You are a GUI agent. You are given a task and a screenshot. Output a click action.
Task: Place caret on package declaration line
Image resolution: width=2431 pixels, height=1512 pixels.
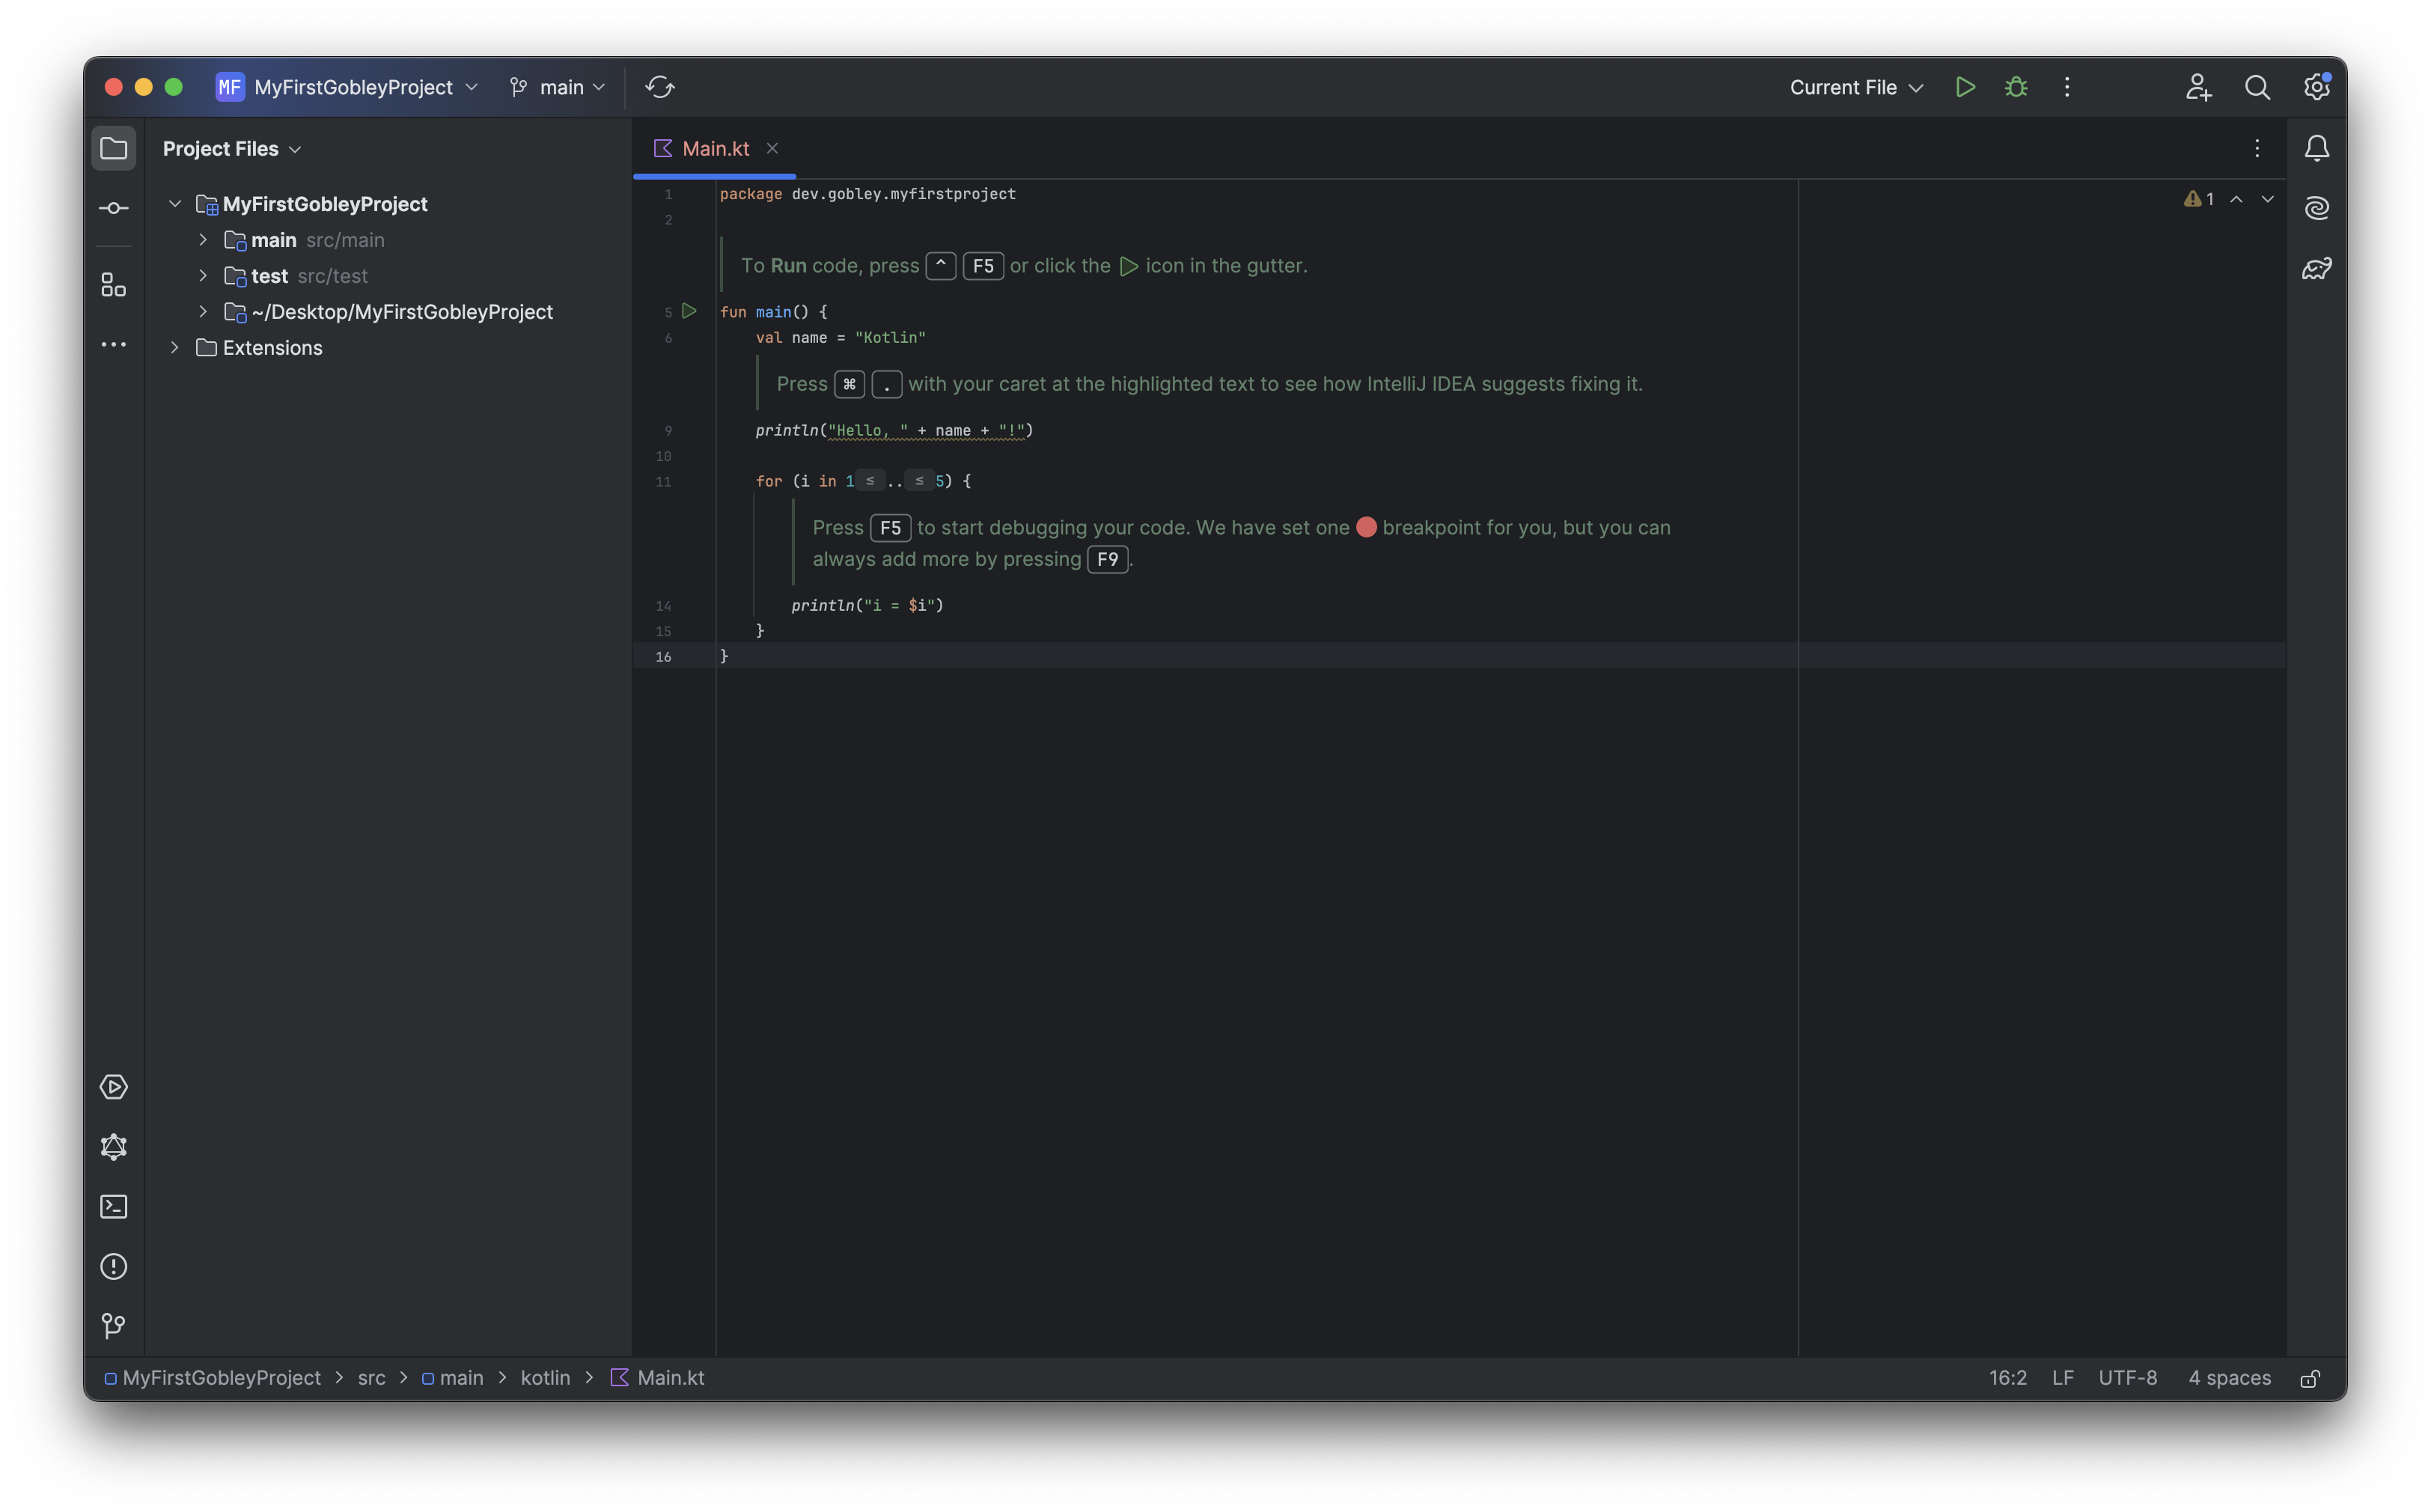coord(868,194)
